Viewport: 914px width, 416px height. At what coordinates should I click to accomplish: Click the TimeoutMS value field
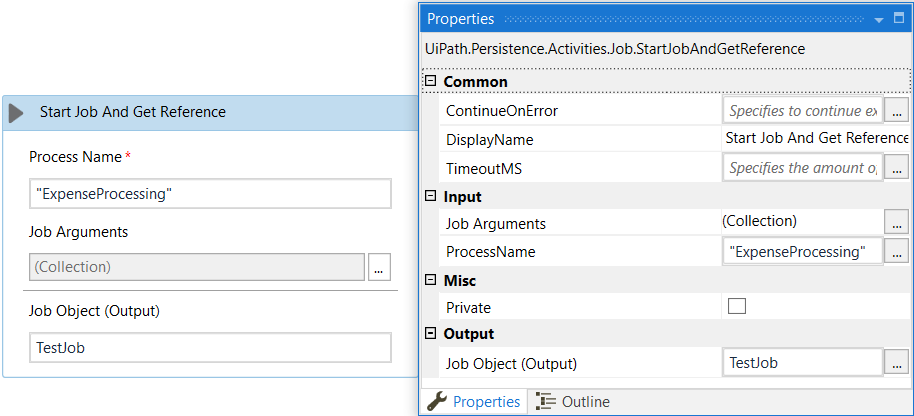click(x=802, y=168)
